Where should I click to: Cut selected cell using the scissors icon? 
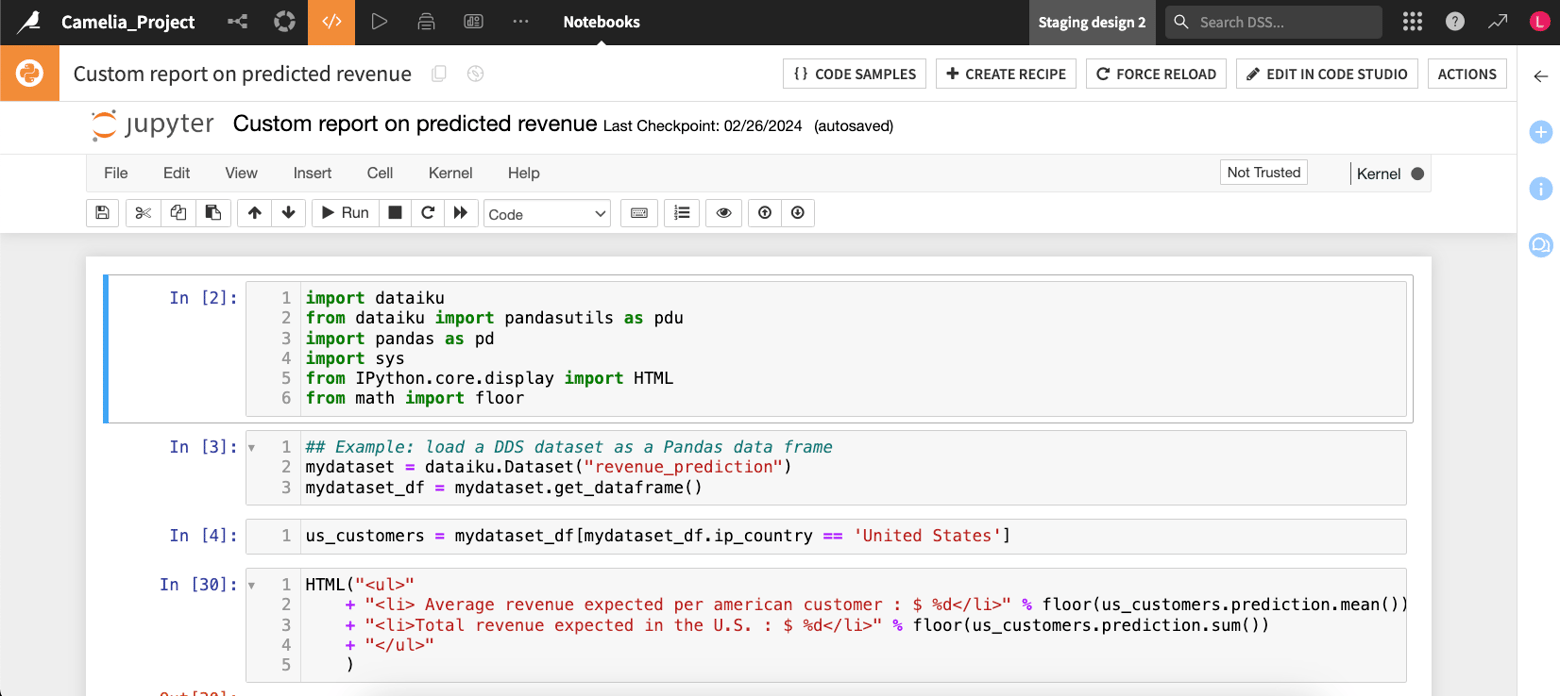pyautogui.click(x=140, y=213)
